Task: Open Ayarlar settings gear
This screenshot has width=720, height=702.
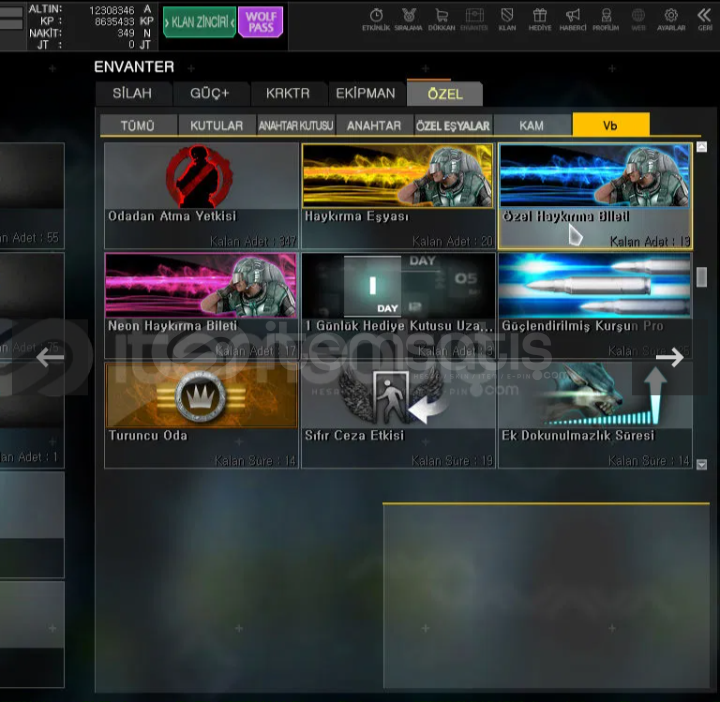Action: [671, 18]
